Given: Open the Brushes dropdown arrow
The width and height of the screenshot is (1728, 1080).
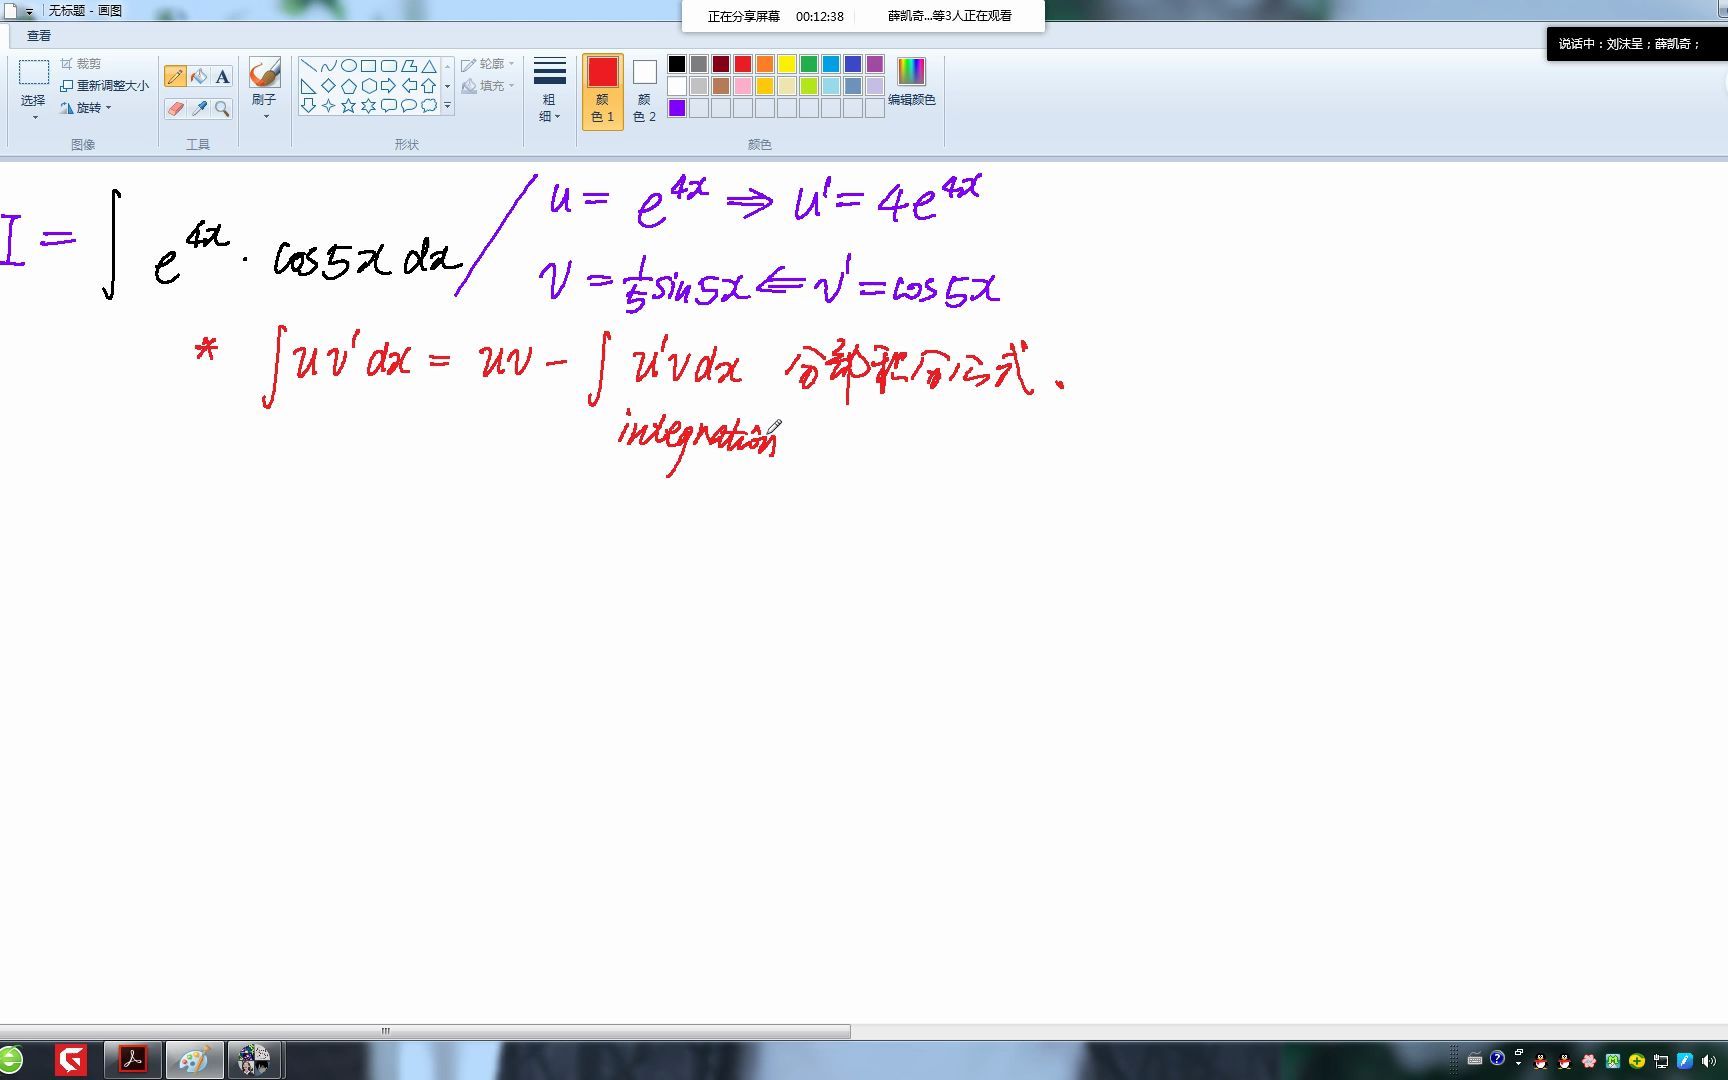Looking at the screenshot, I should click(x=265, y=116).
